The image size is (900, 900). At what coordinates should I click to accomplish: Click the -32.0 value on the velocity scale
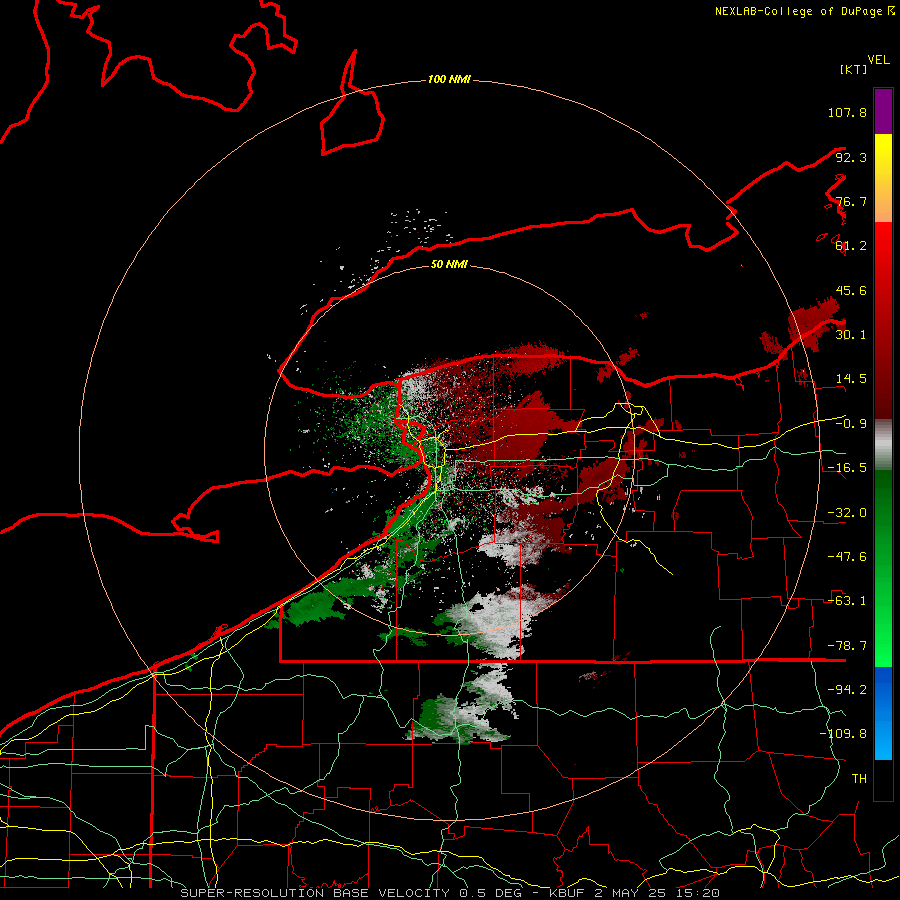847,513
